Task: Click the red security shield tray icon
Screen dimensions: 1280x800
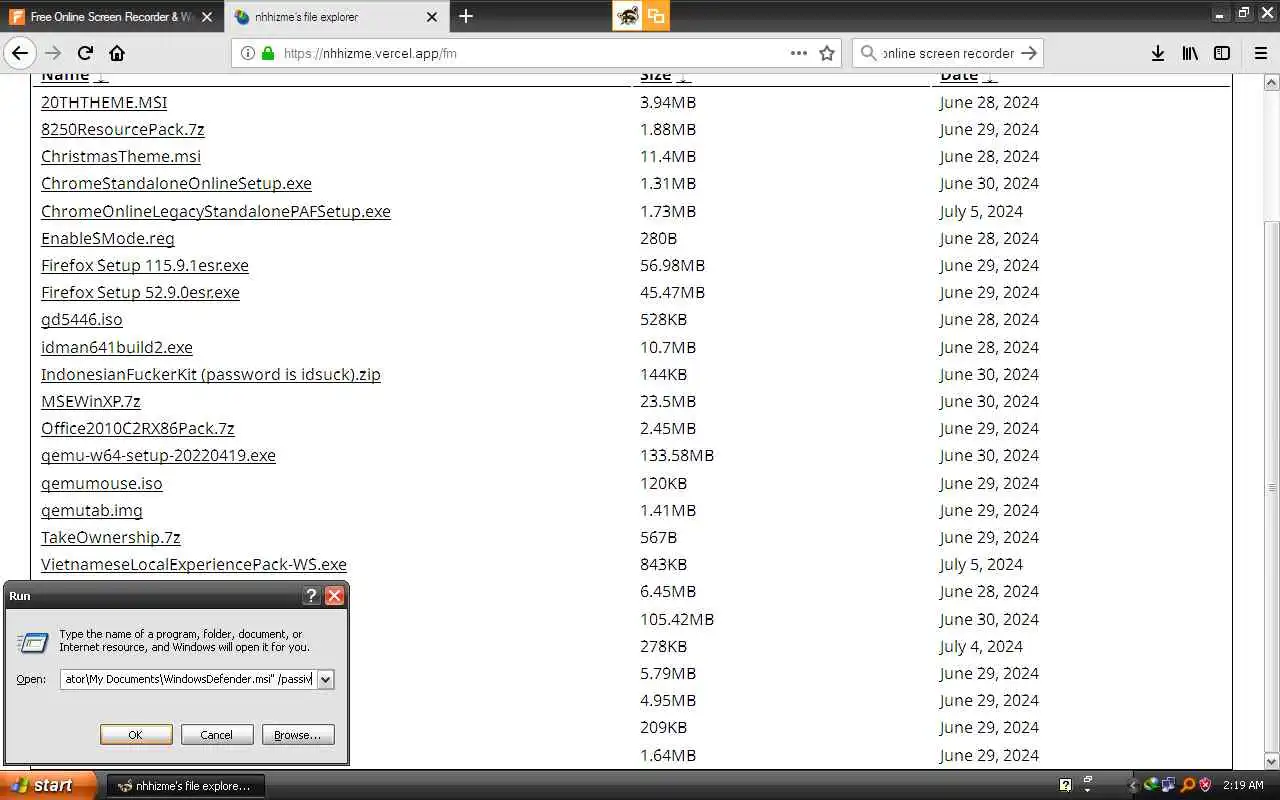Action: 1205,785
